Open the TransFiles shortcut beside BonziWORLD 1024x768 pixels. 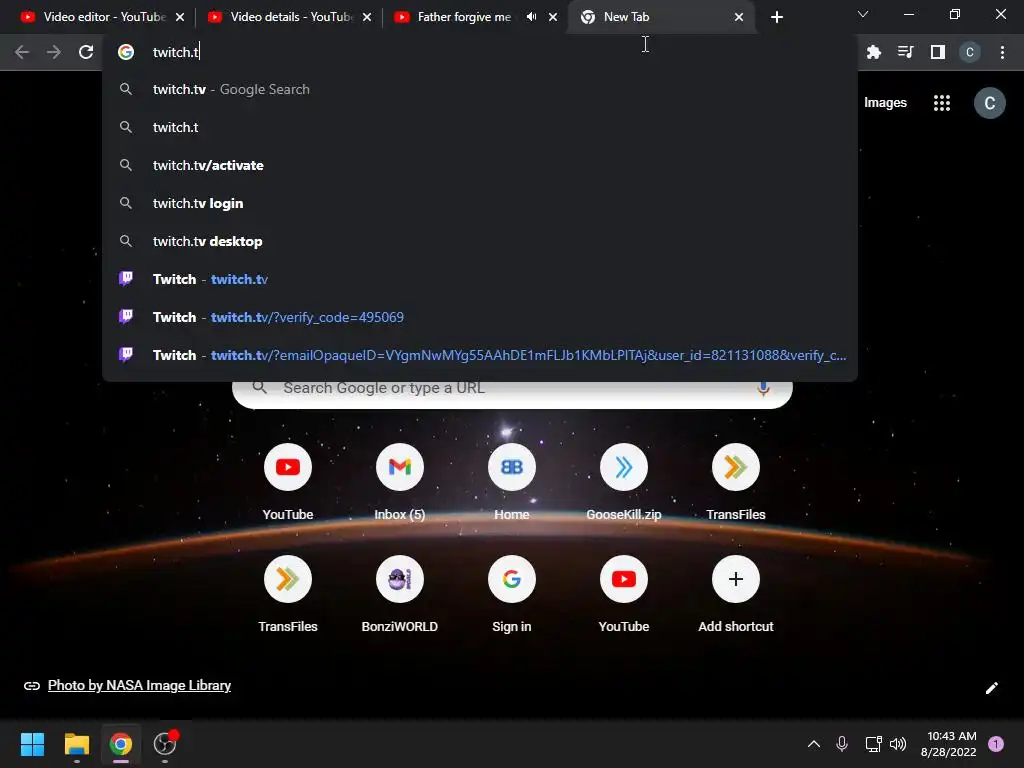coord(288,594)
